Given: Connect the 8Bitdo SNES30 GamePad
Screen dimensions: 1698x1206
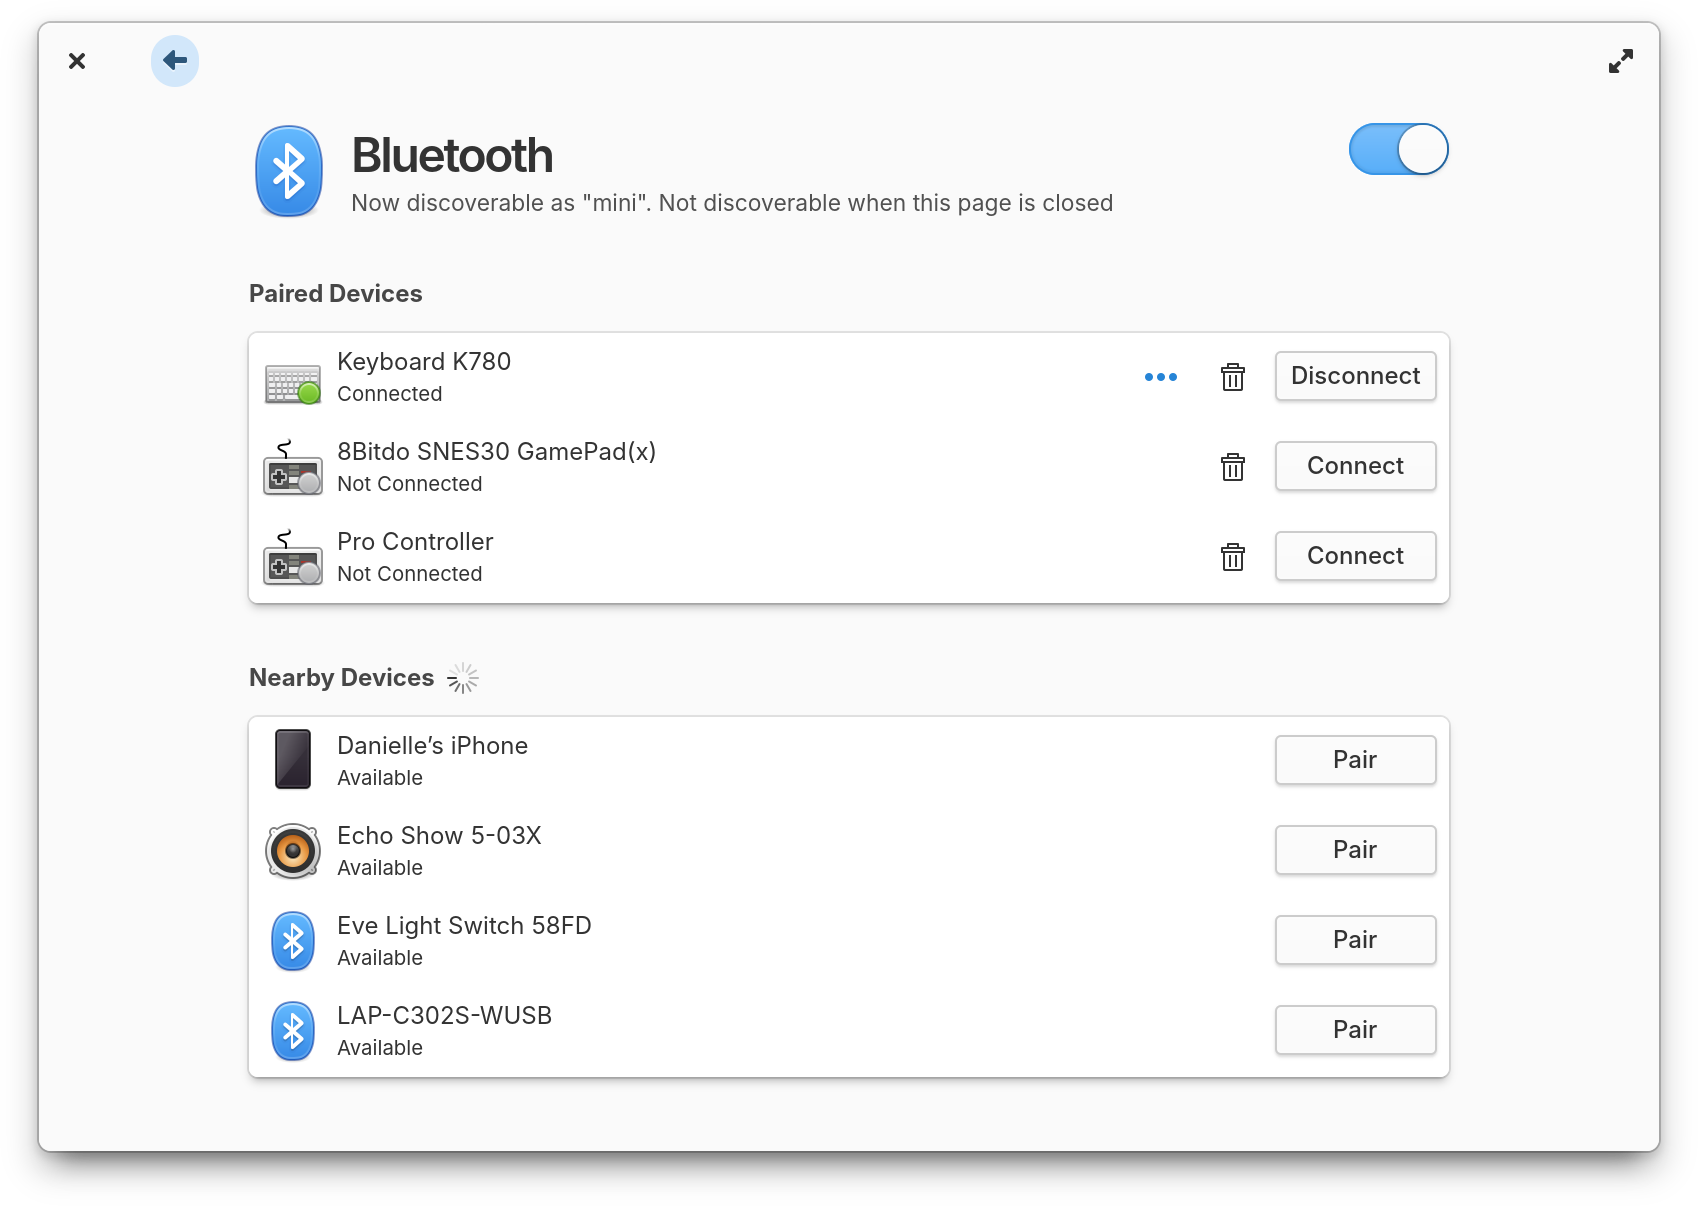Looking at the screenshot, I should coord(1355,466).
